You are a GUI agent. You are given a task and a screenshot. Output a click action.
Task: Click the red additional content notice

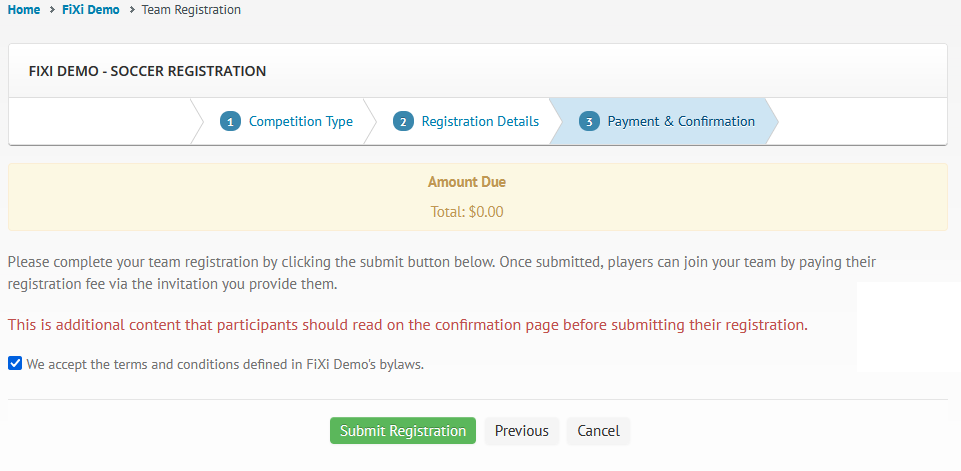[x=408, y=325]
